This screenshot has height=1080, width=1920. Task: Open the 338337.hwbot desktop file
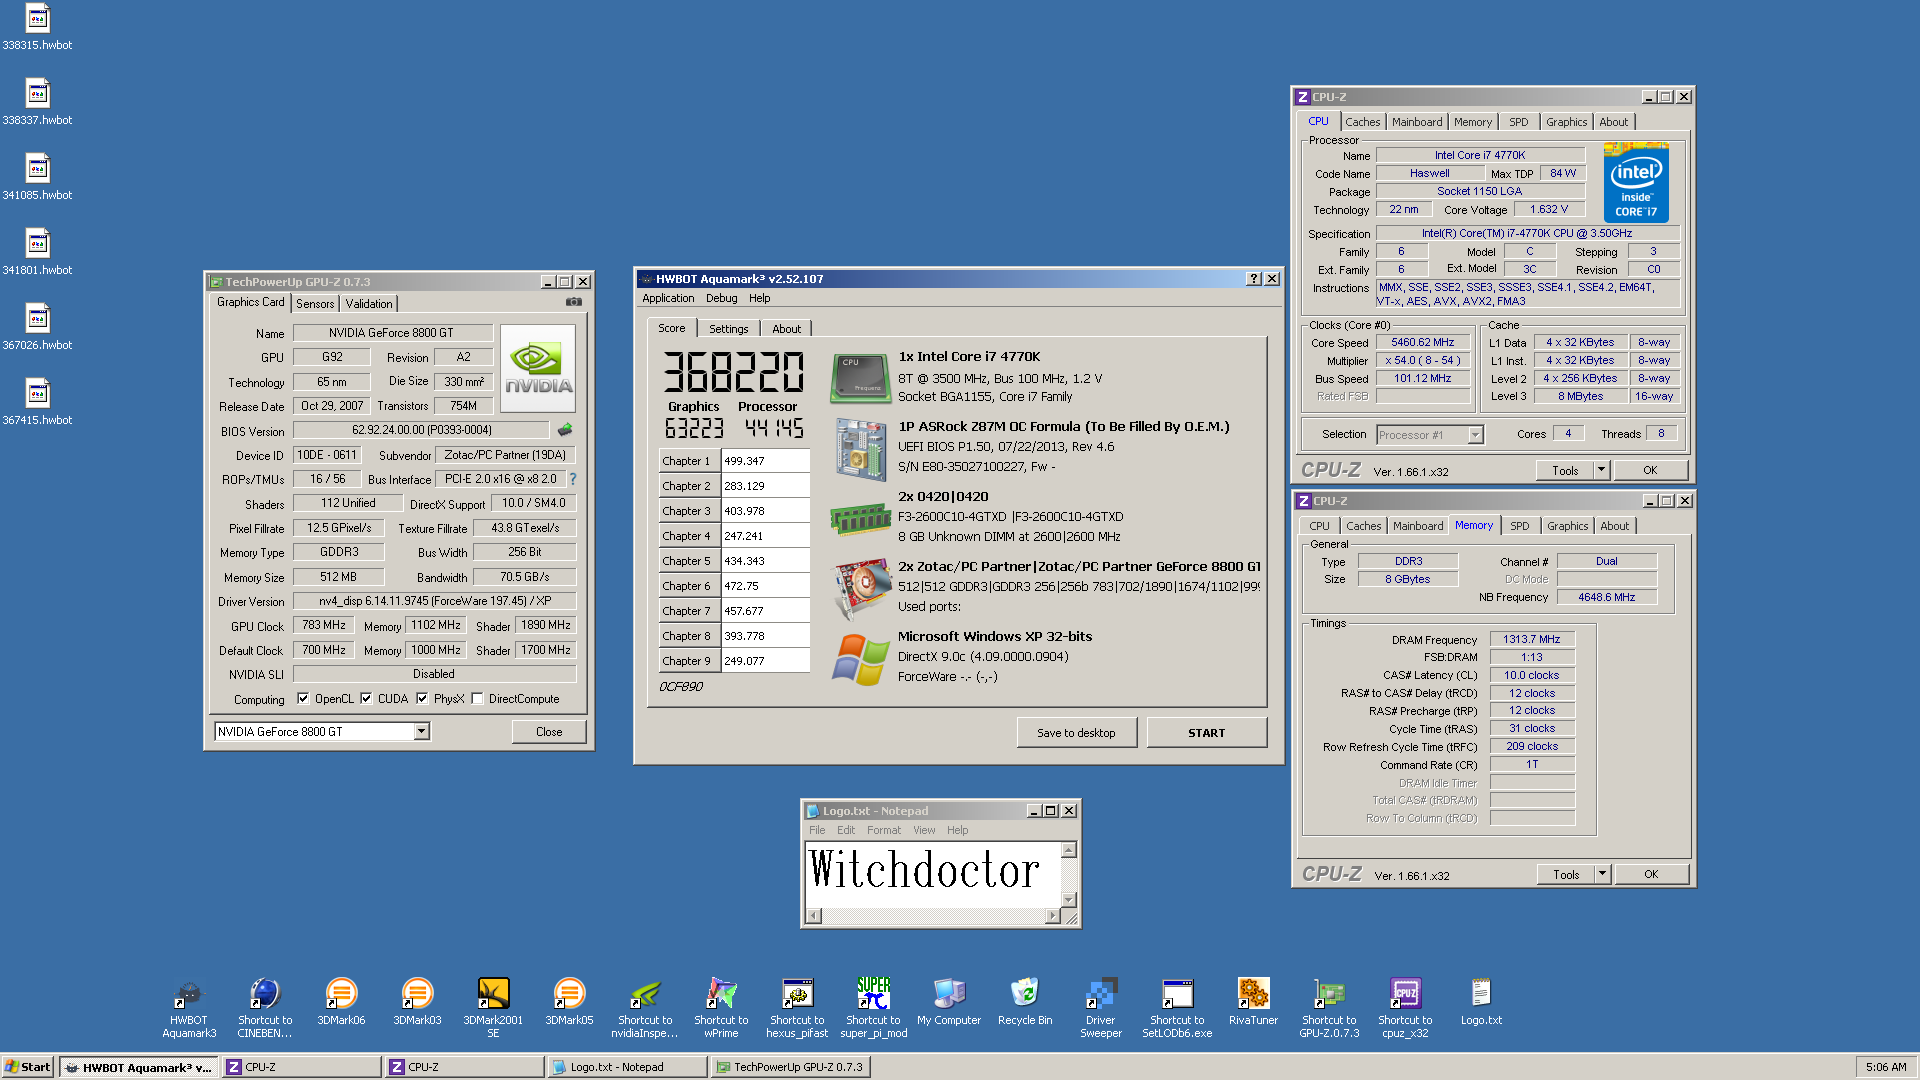point(37,102)
